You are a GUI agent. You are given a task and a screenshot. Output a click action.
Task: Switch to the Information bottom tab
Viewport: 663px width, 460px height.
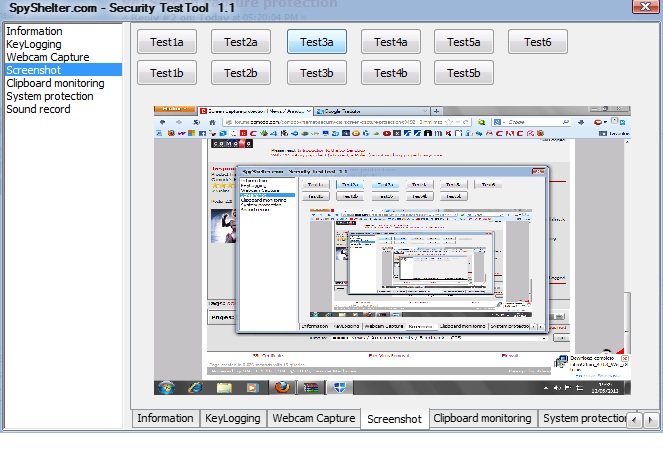(165, 418)
